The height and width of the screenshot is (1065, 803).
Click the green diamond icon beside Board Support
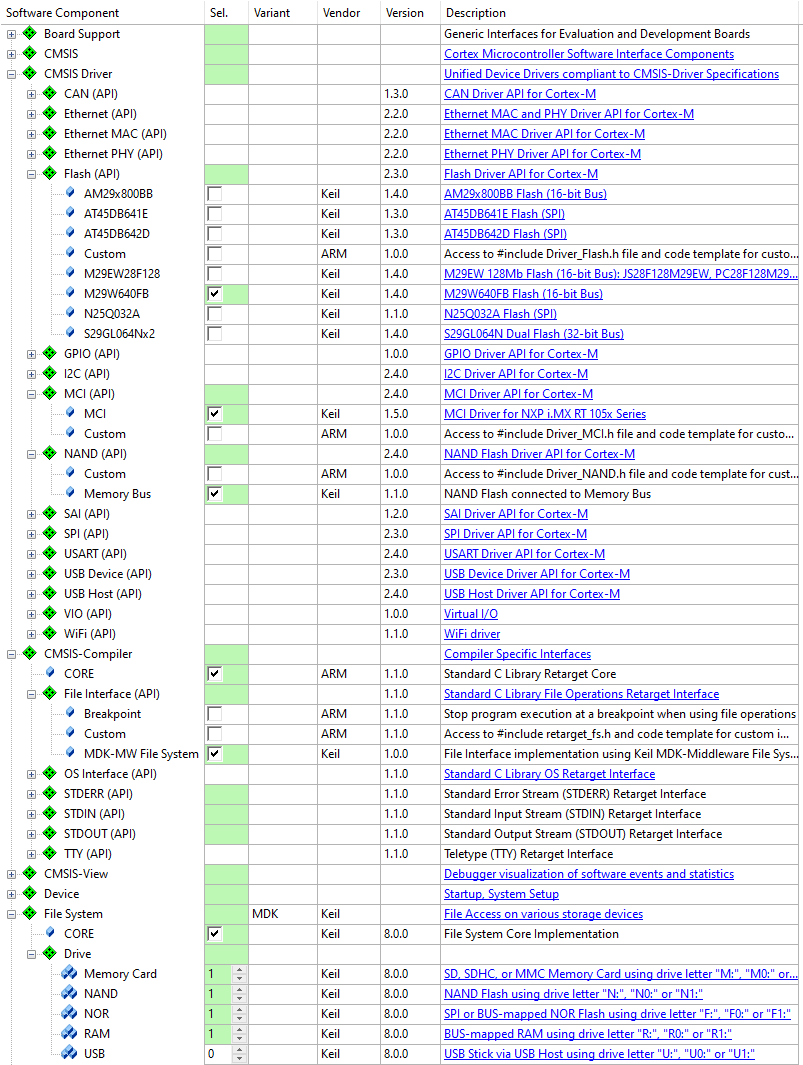(29, 34)
